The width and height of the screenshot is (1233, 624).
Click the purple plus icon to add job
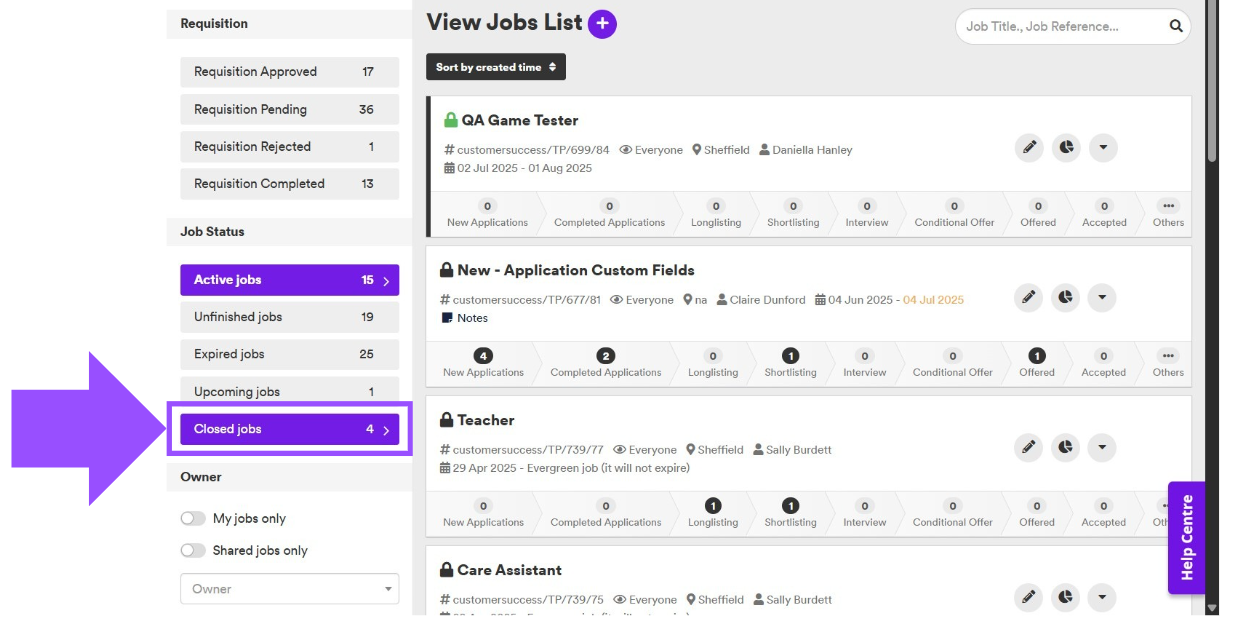(602, 24)
